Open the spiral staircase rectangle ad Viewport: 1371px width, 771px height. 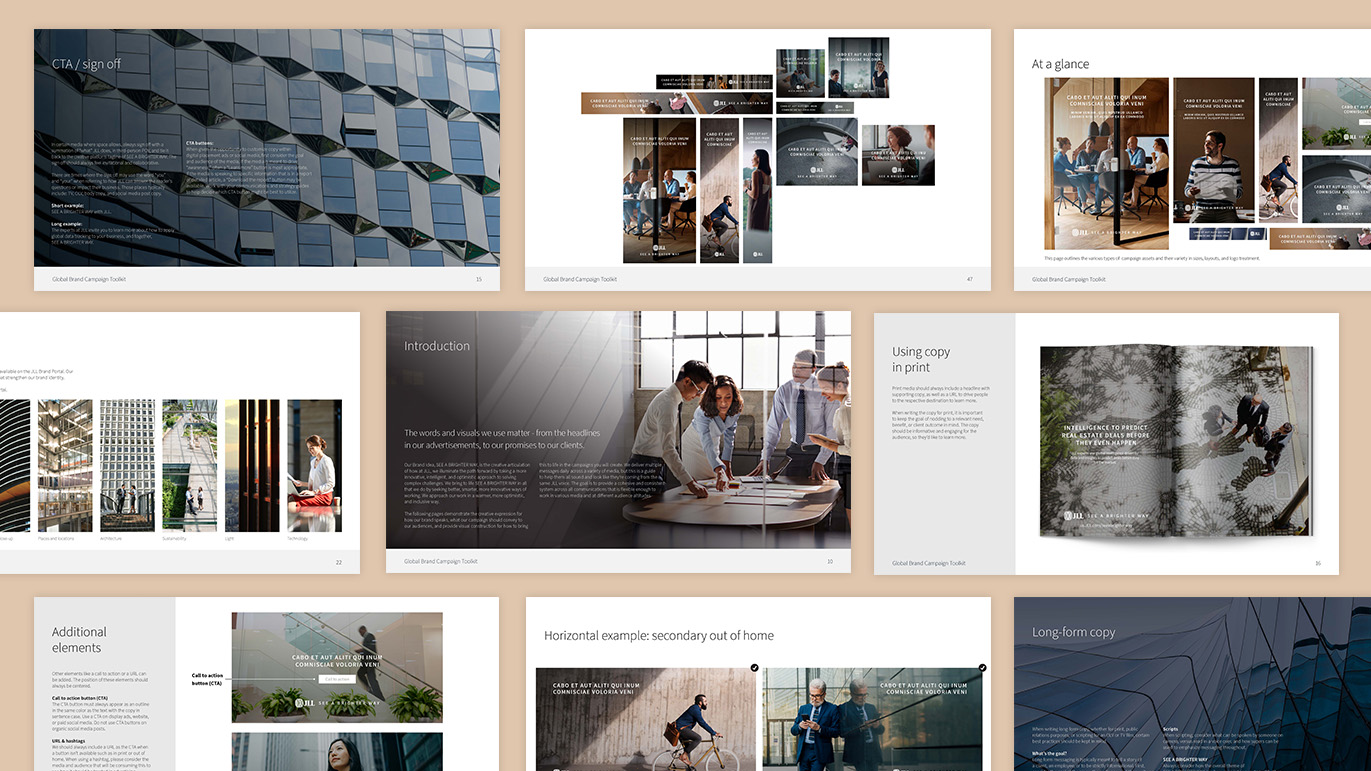817,151
